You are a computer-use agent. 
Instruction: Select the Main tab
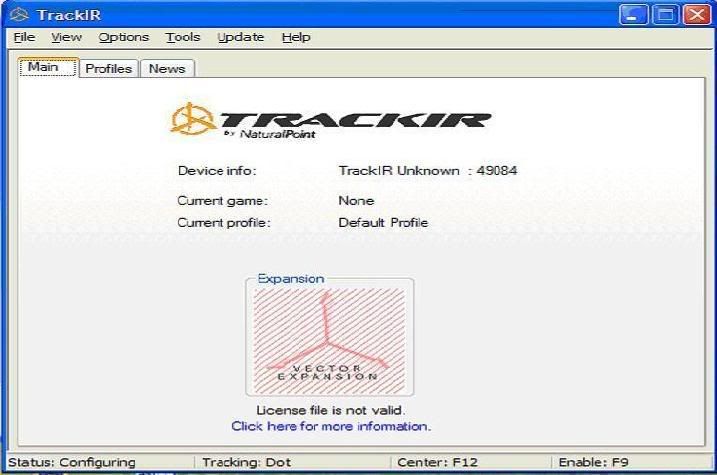point(48,67)
